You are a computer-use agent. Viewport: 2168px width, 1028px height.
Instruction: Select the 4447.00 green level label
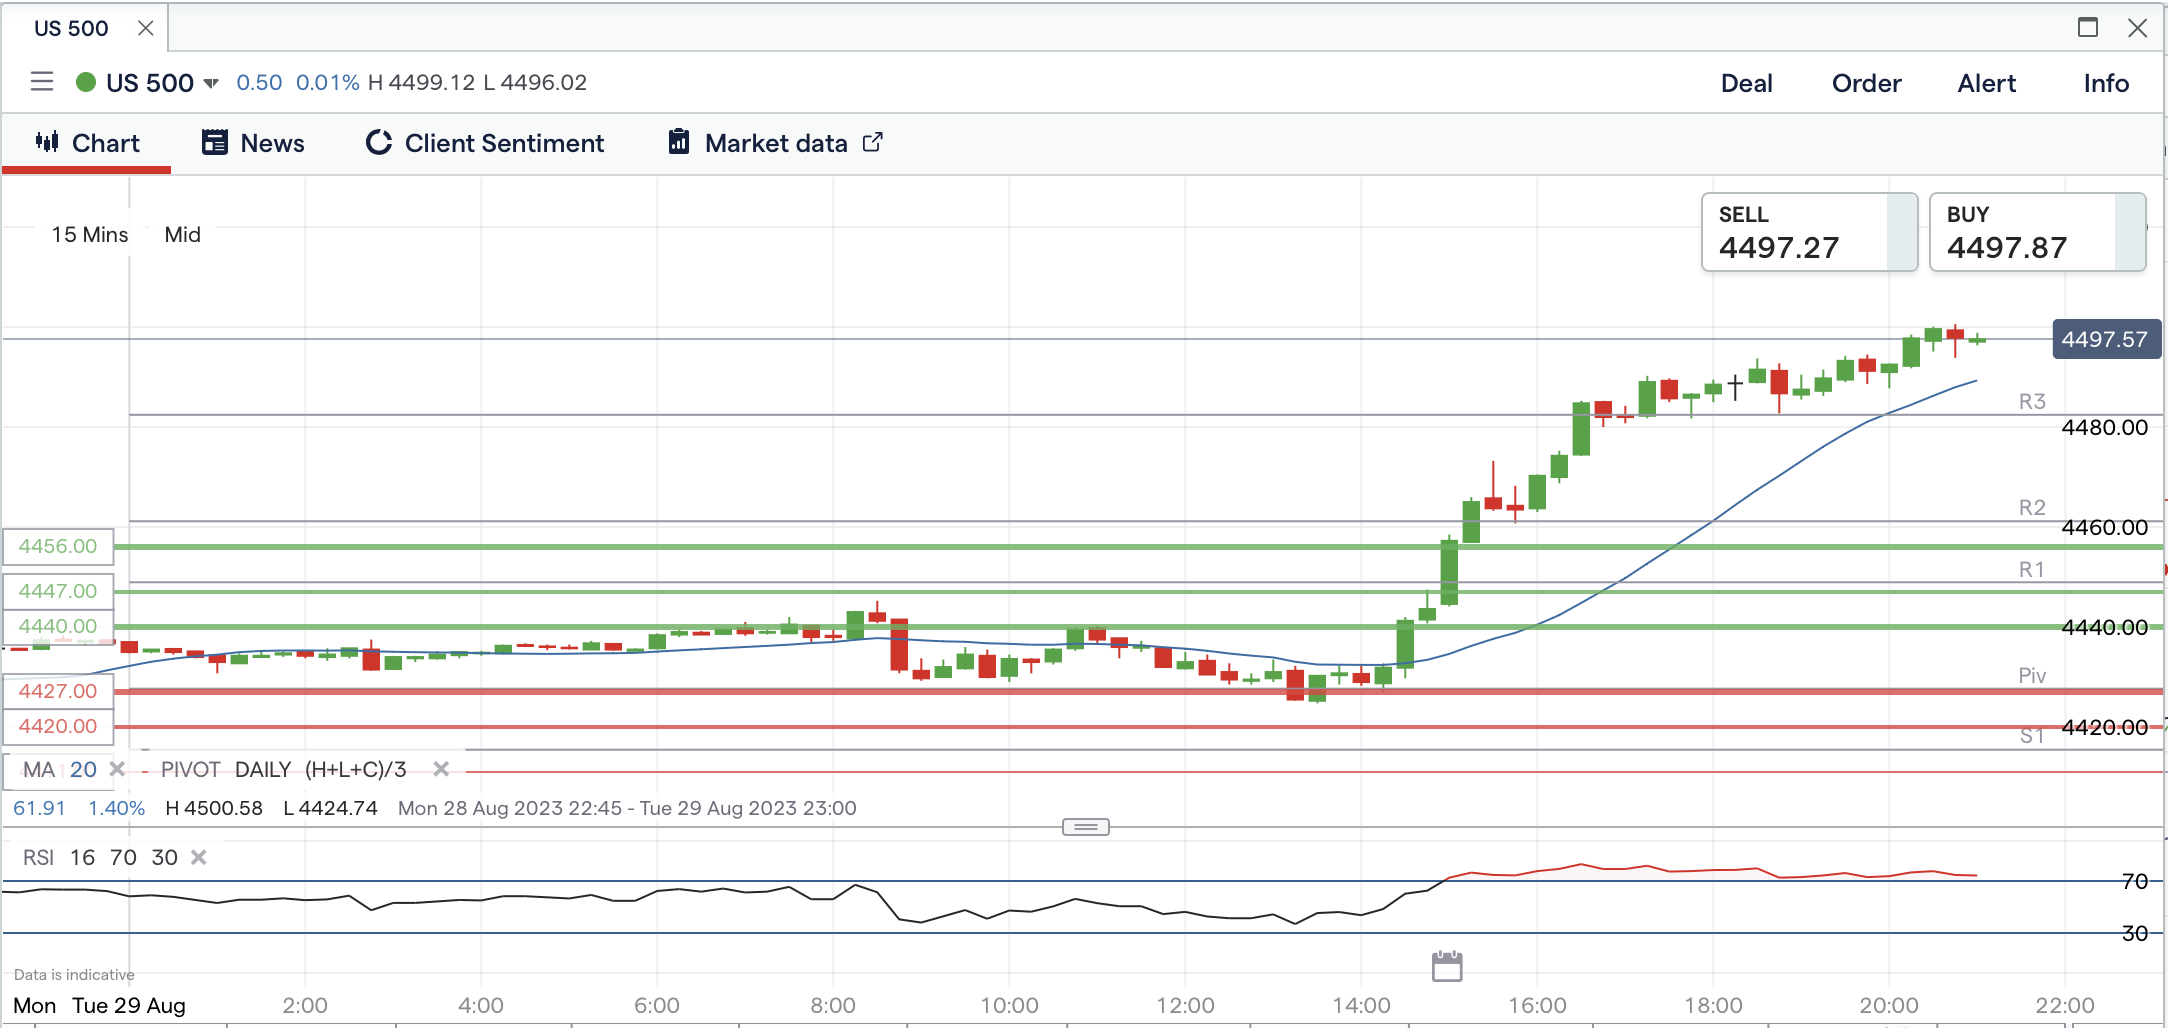pyautogui.click(x=58, y=591)
